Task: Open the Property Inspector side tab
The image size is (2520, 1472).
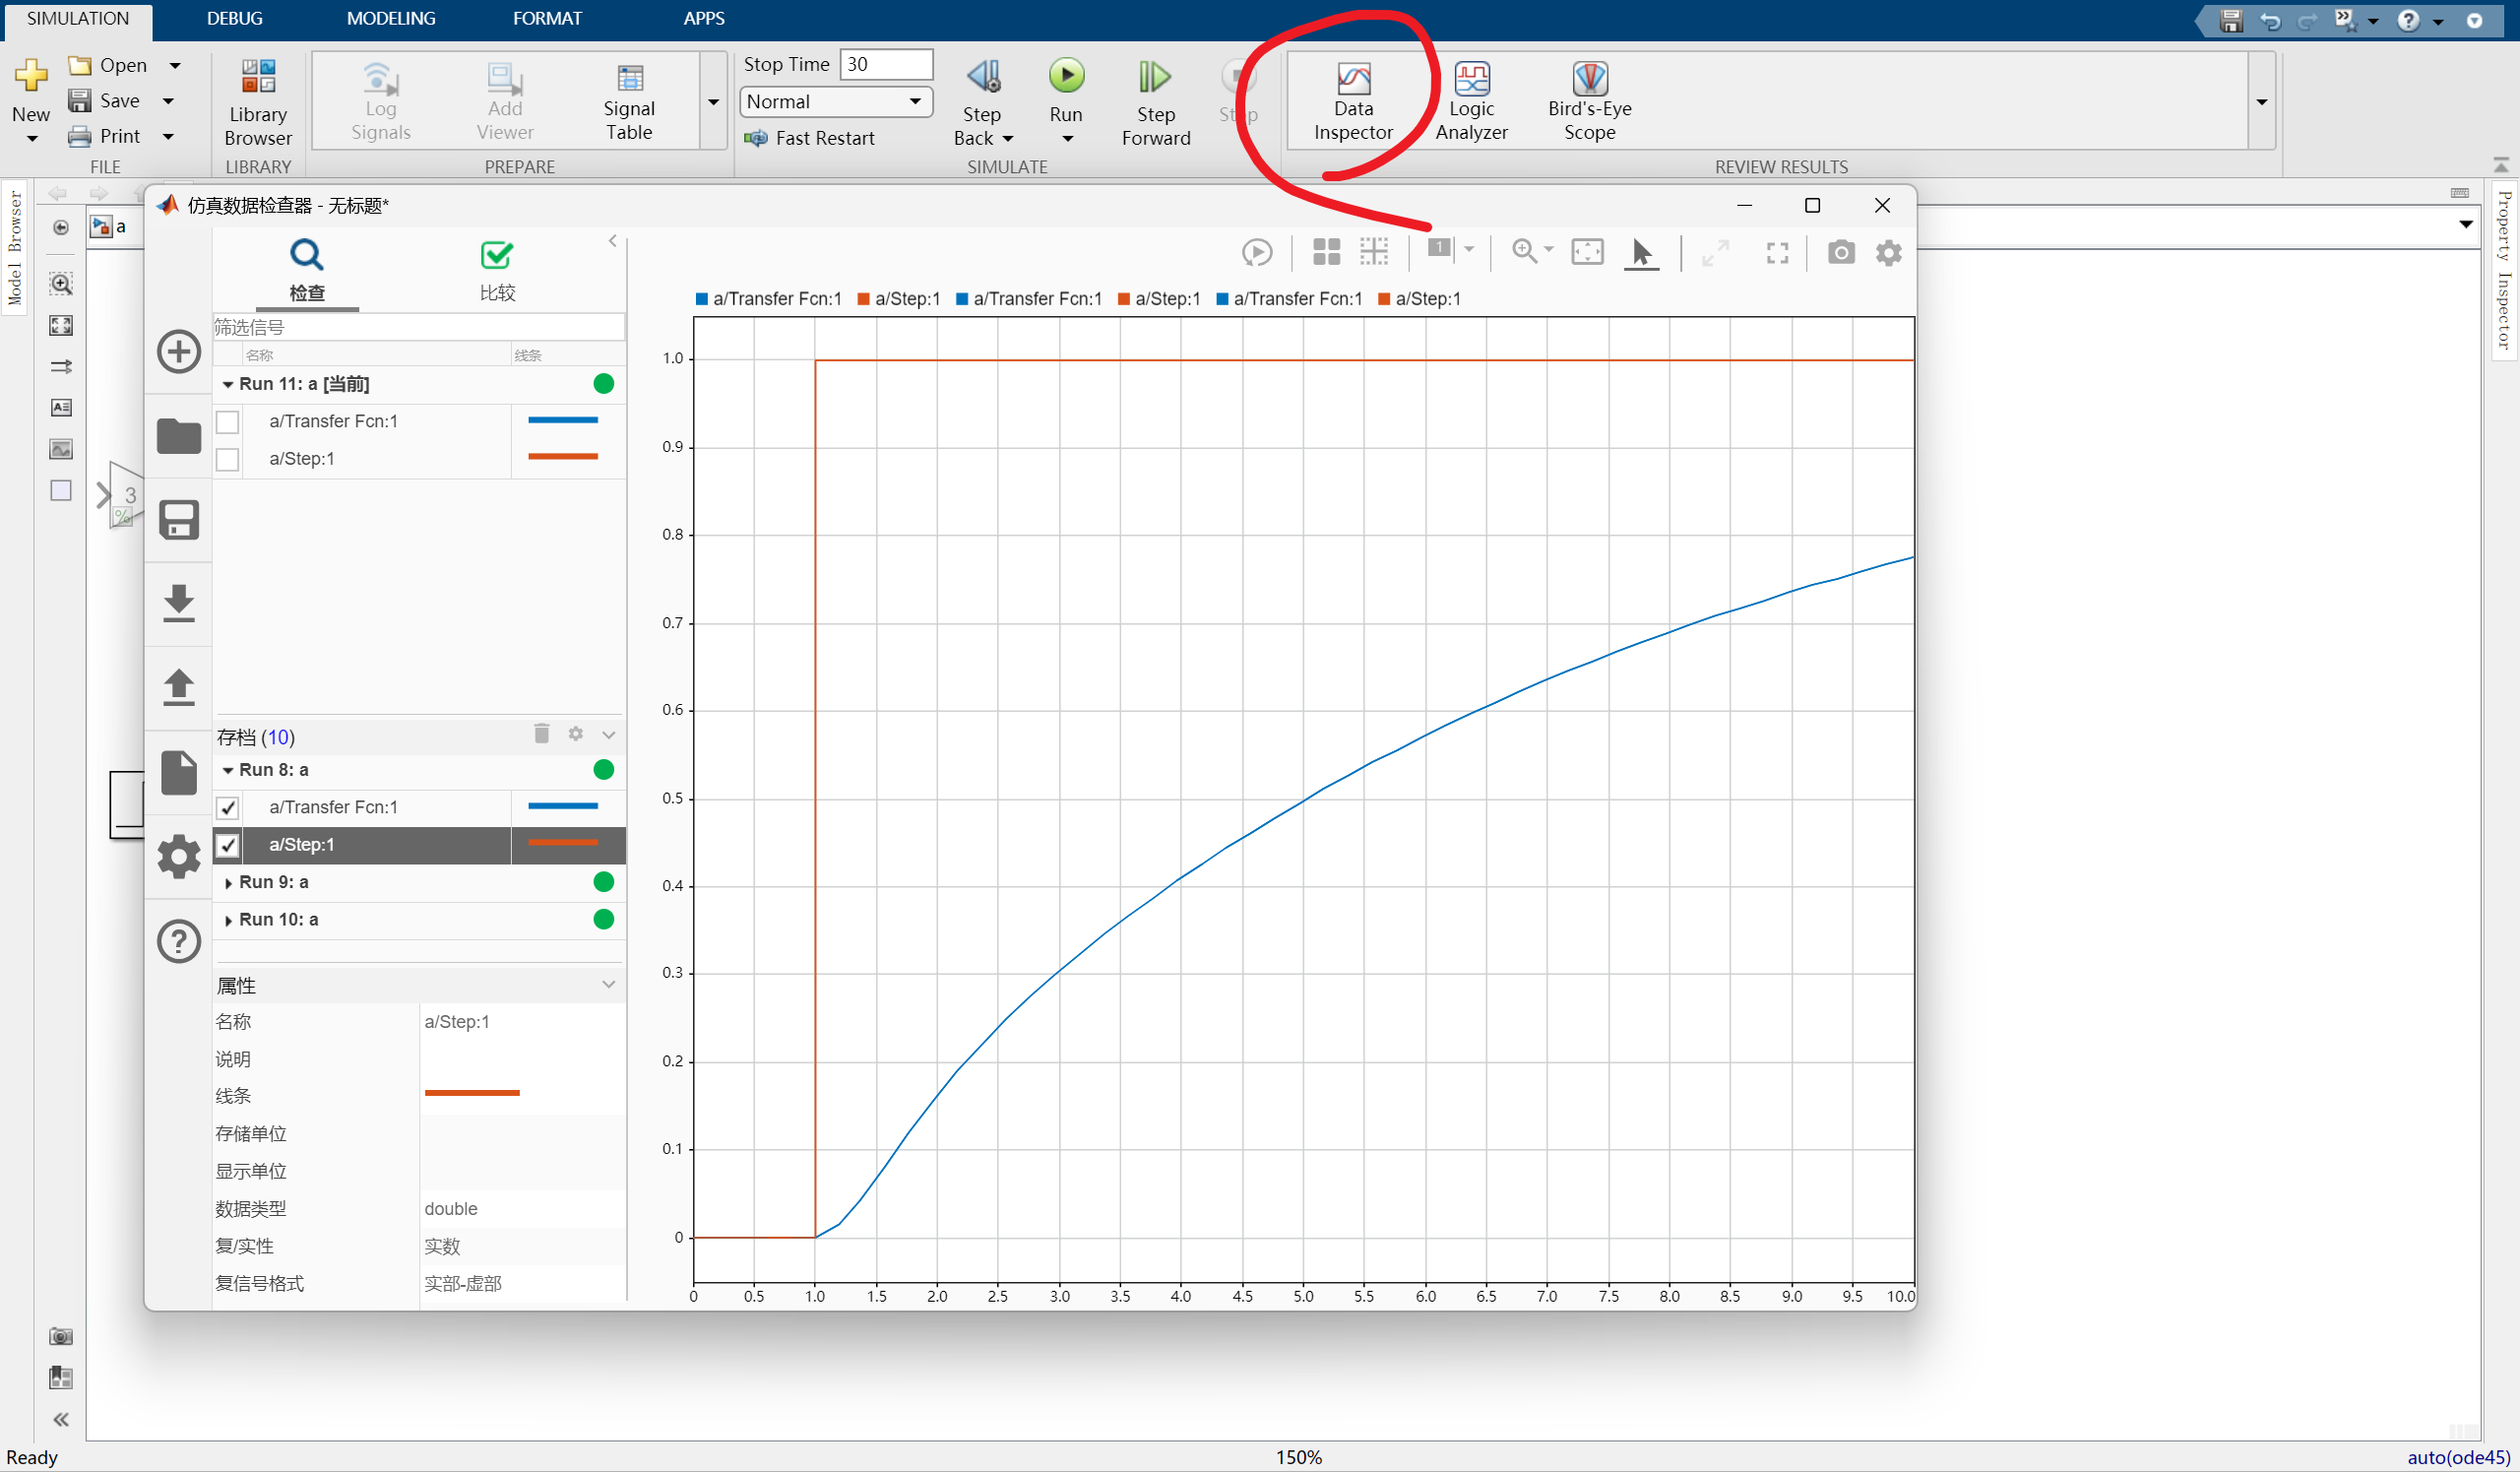Action: [2504, 270]
